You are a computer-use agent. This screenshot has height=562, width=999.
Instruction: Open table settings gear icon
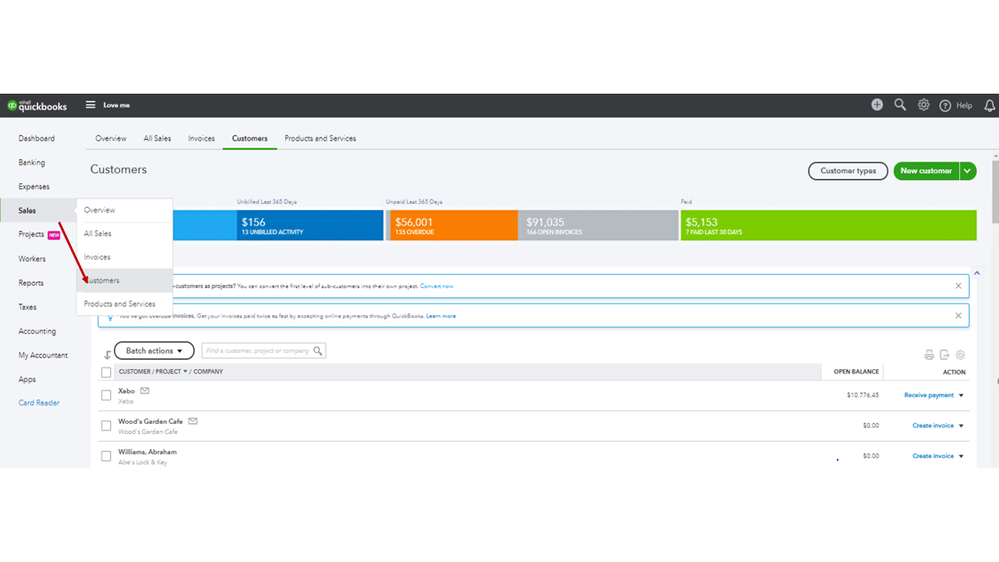(x=960, y=355)
